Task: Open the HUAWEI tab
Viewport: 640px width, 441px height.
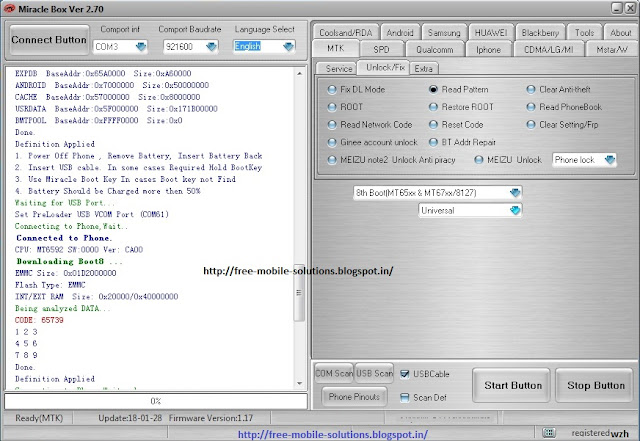Action: (x=491, y=32)
